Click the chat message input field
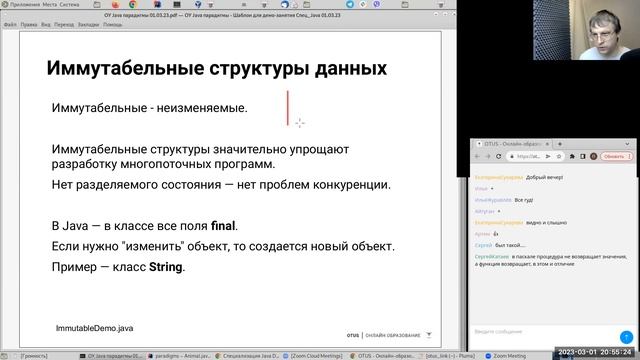This screenshot has width=640, height=360. click(545, 332)
